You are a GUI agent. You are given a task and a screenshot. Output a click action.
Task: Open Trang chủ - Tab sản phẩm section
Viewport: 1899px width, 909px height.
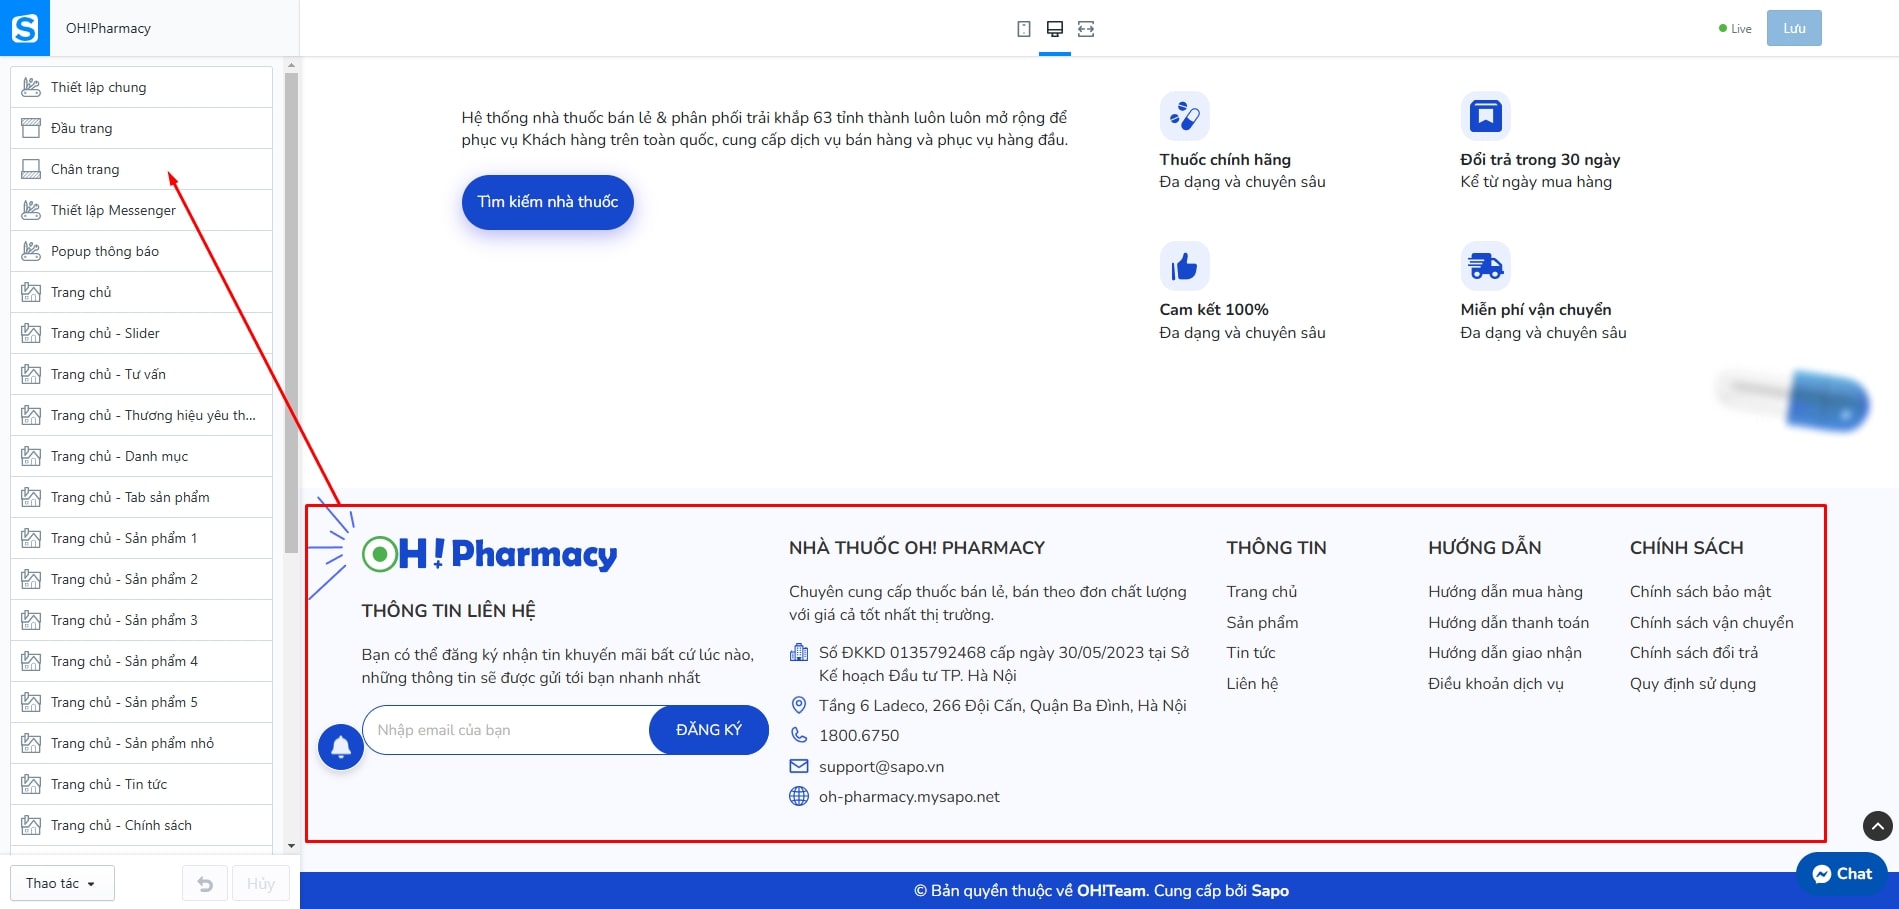point(141,497)
